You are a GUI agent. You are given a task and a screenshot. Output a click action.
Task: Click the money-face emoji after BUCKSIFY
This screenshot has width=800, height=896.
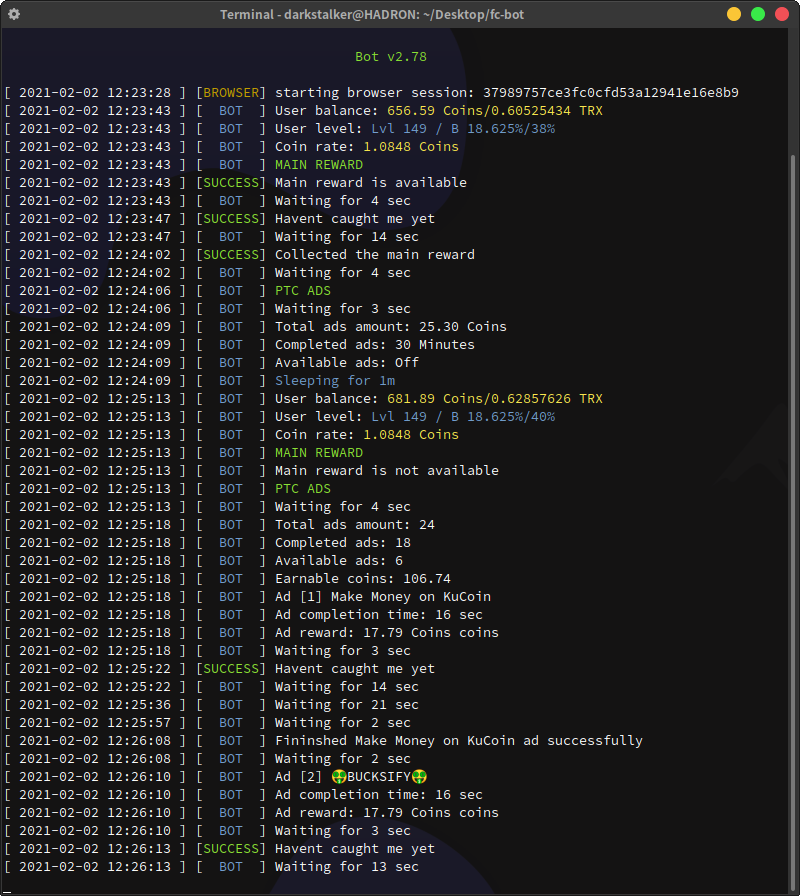(419, 777)
